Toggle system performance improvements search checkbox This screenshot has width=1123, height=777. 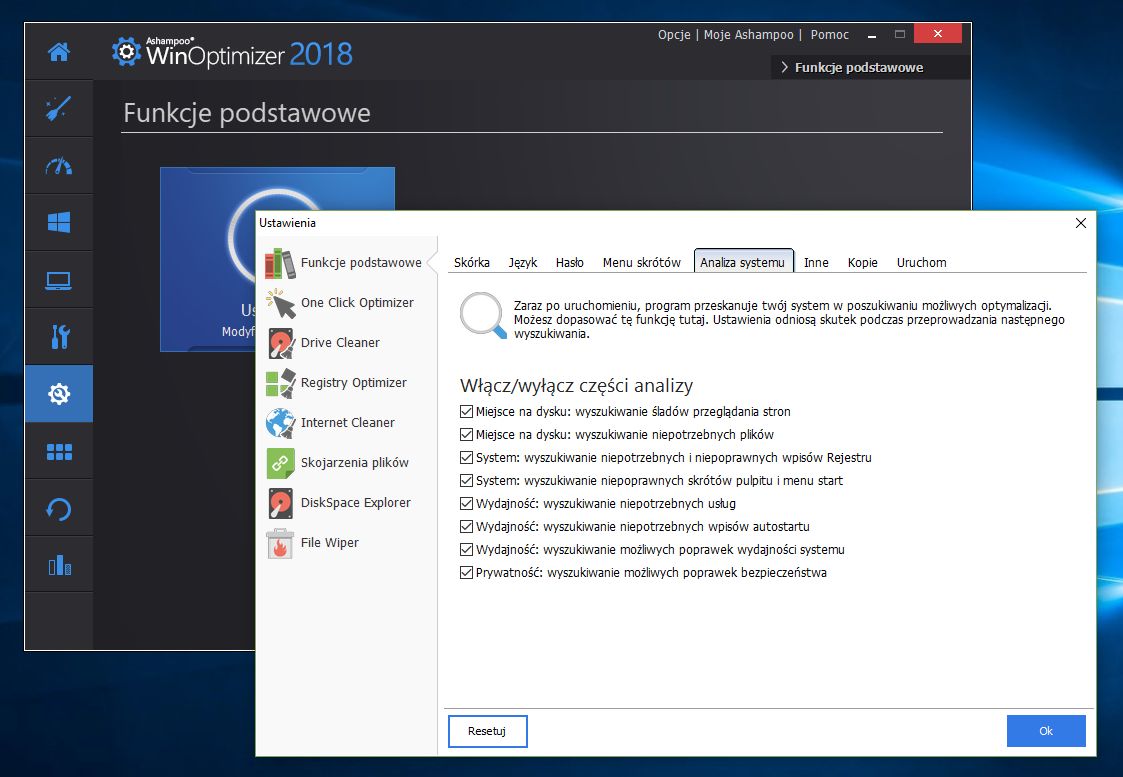[x=466, y=549]
